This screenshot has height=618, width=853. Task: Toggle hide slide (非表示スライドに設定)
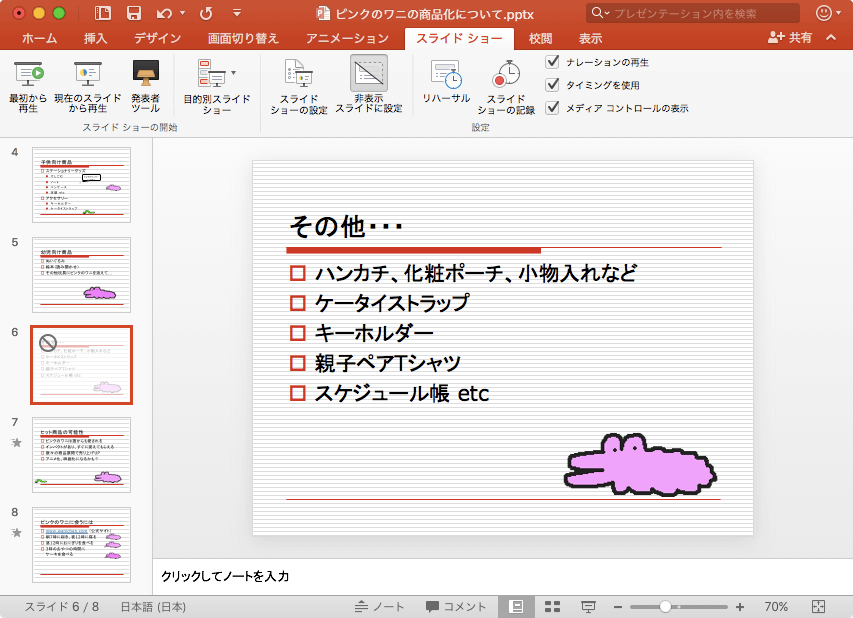(368, 85)
